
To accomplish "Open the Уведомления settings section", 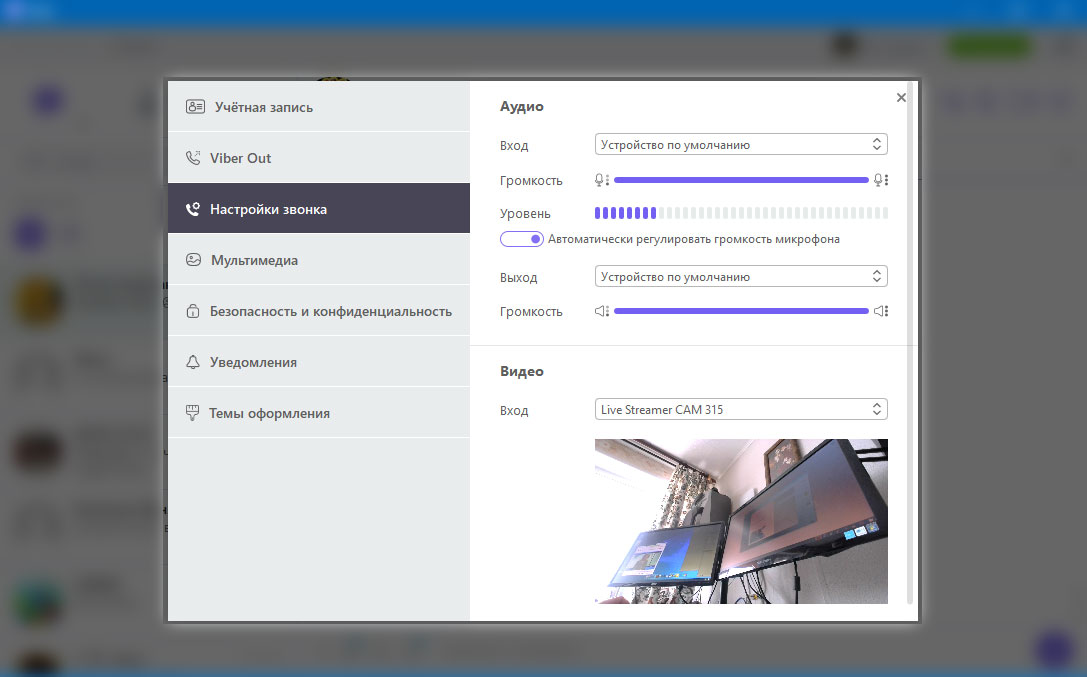I will click(x=319, y=362).
